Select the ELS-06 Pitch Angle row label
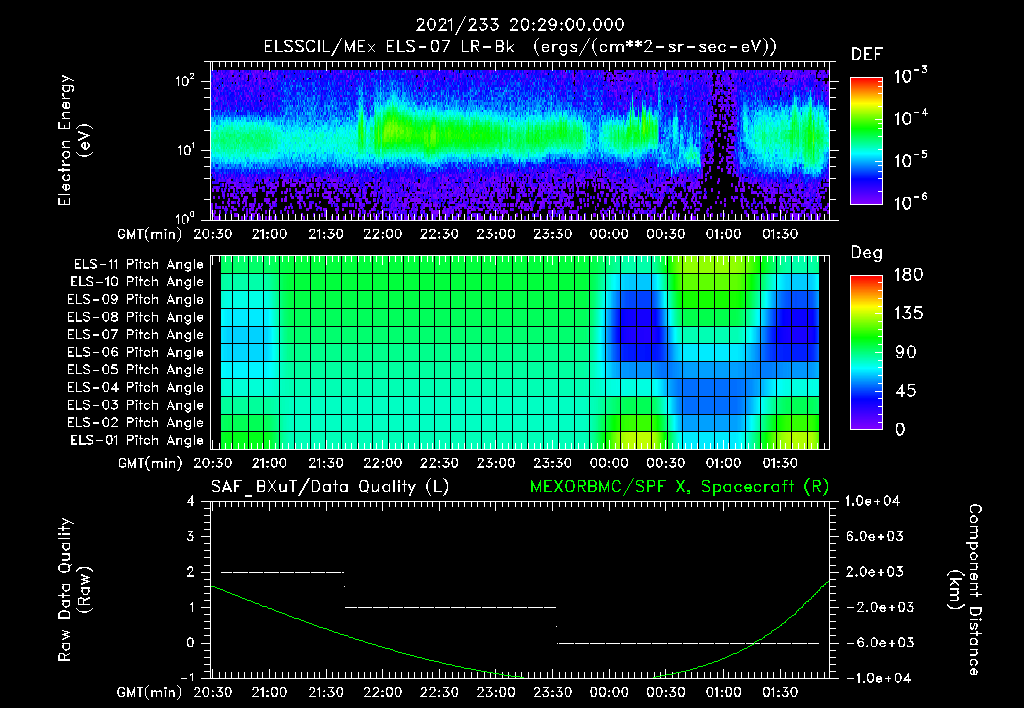Viewport: 1024px width, 708px height. [x=136, y=352]
